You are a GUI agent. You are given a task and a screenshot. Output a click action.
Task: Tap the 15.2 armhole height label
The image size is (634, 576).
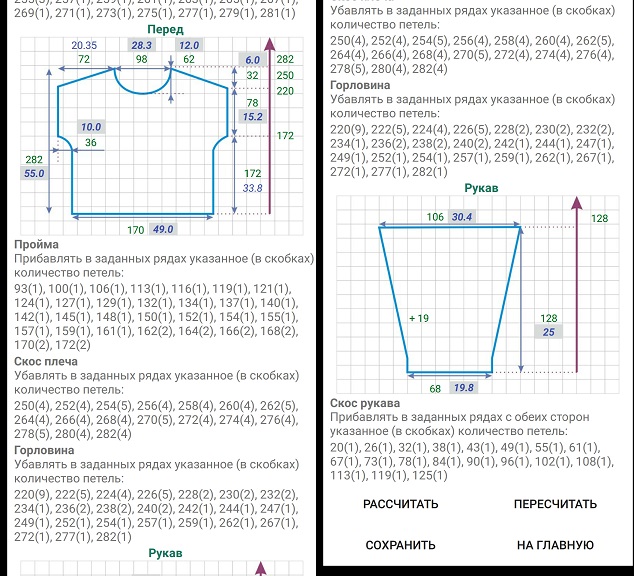click(253, 117)
